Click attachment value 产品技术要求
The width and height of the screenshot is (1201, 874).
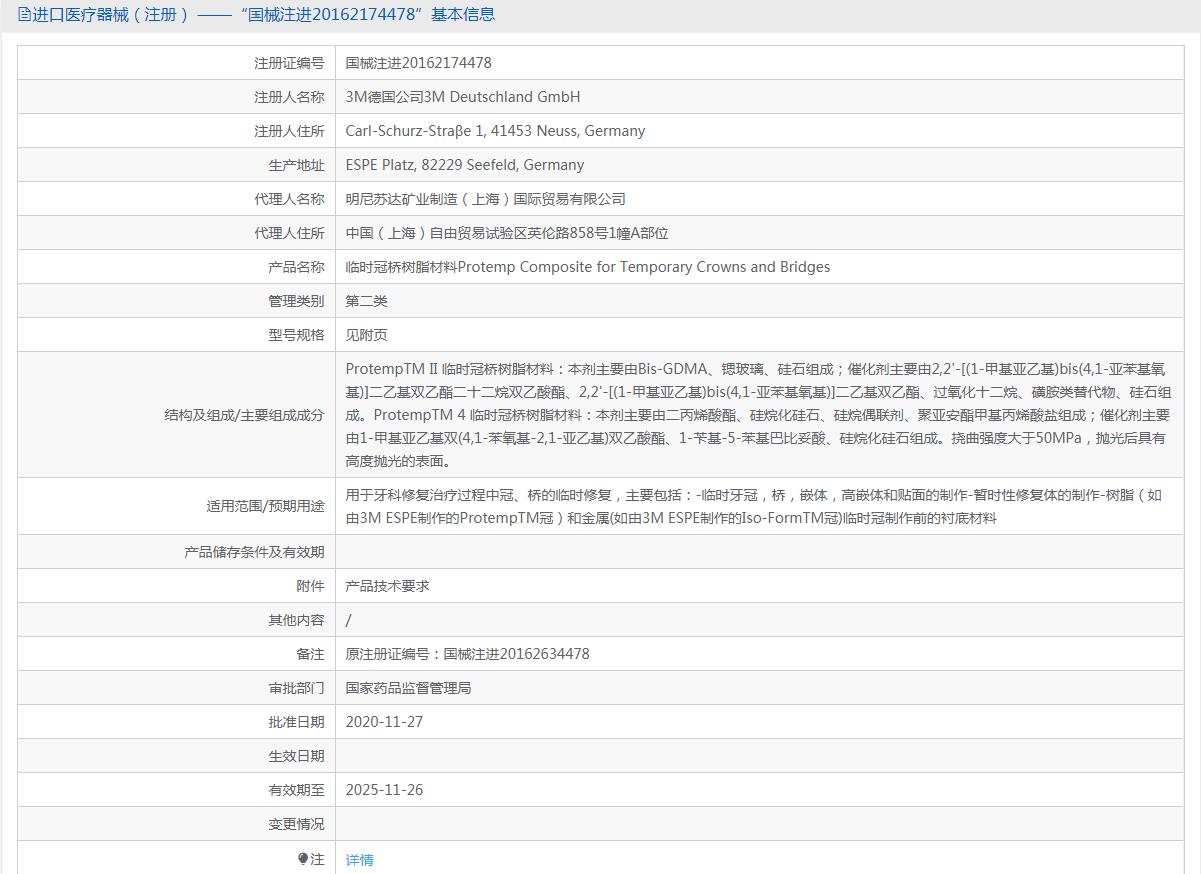(388, 586)
